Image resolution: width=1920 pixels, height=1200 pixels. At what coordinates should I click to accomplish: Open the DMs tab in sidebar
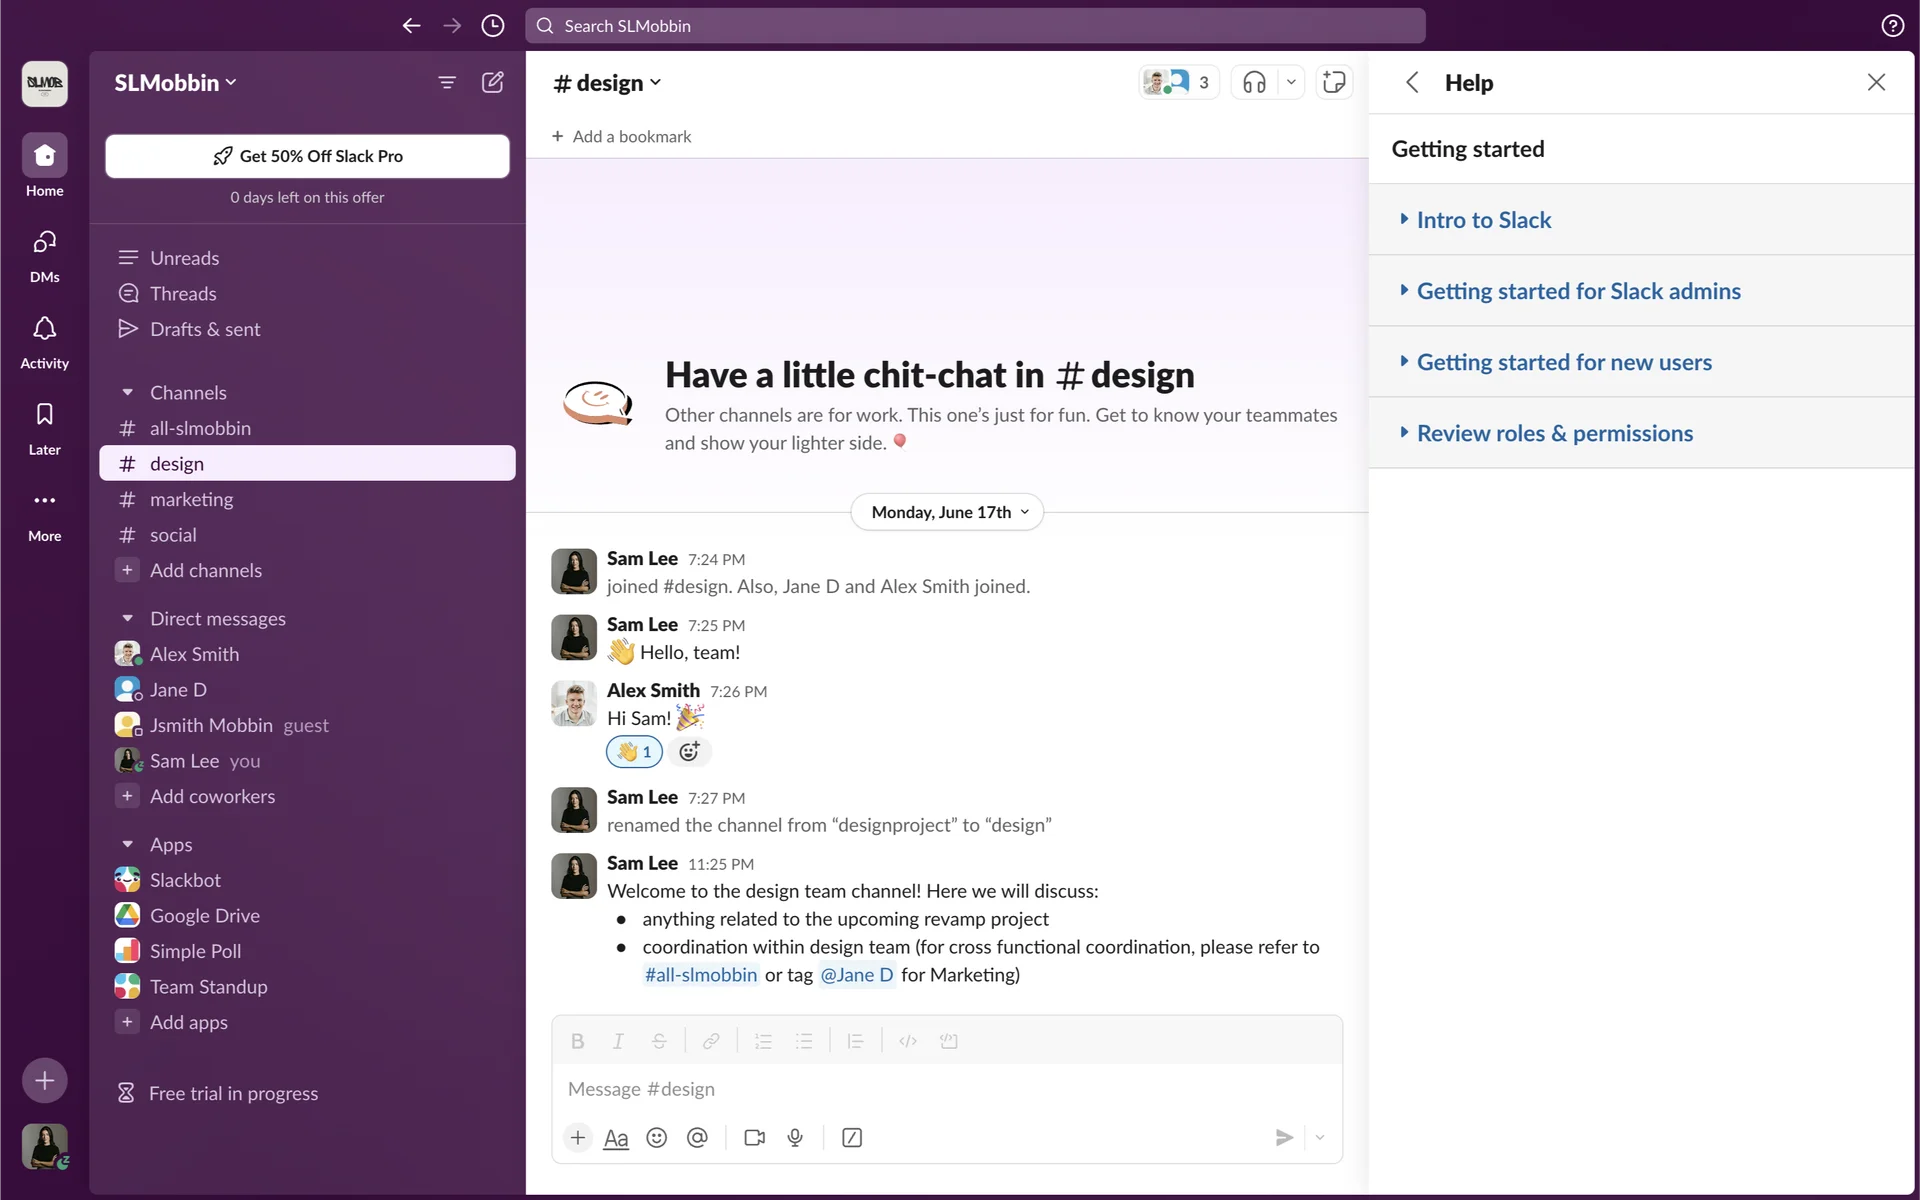pyautogui.click(x=44, y=255)
